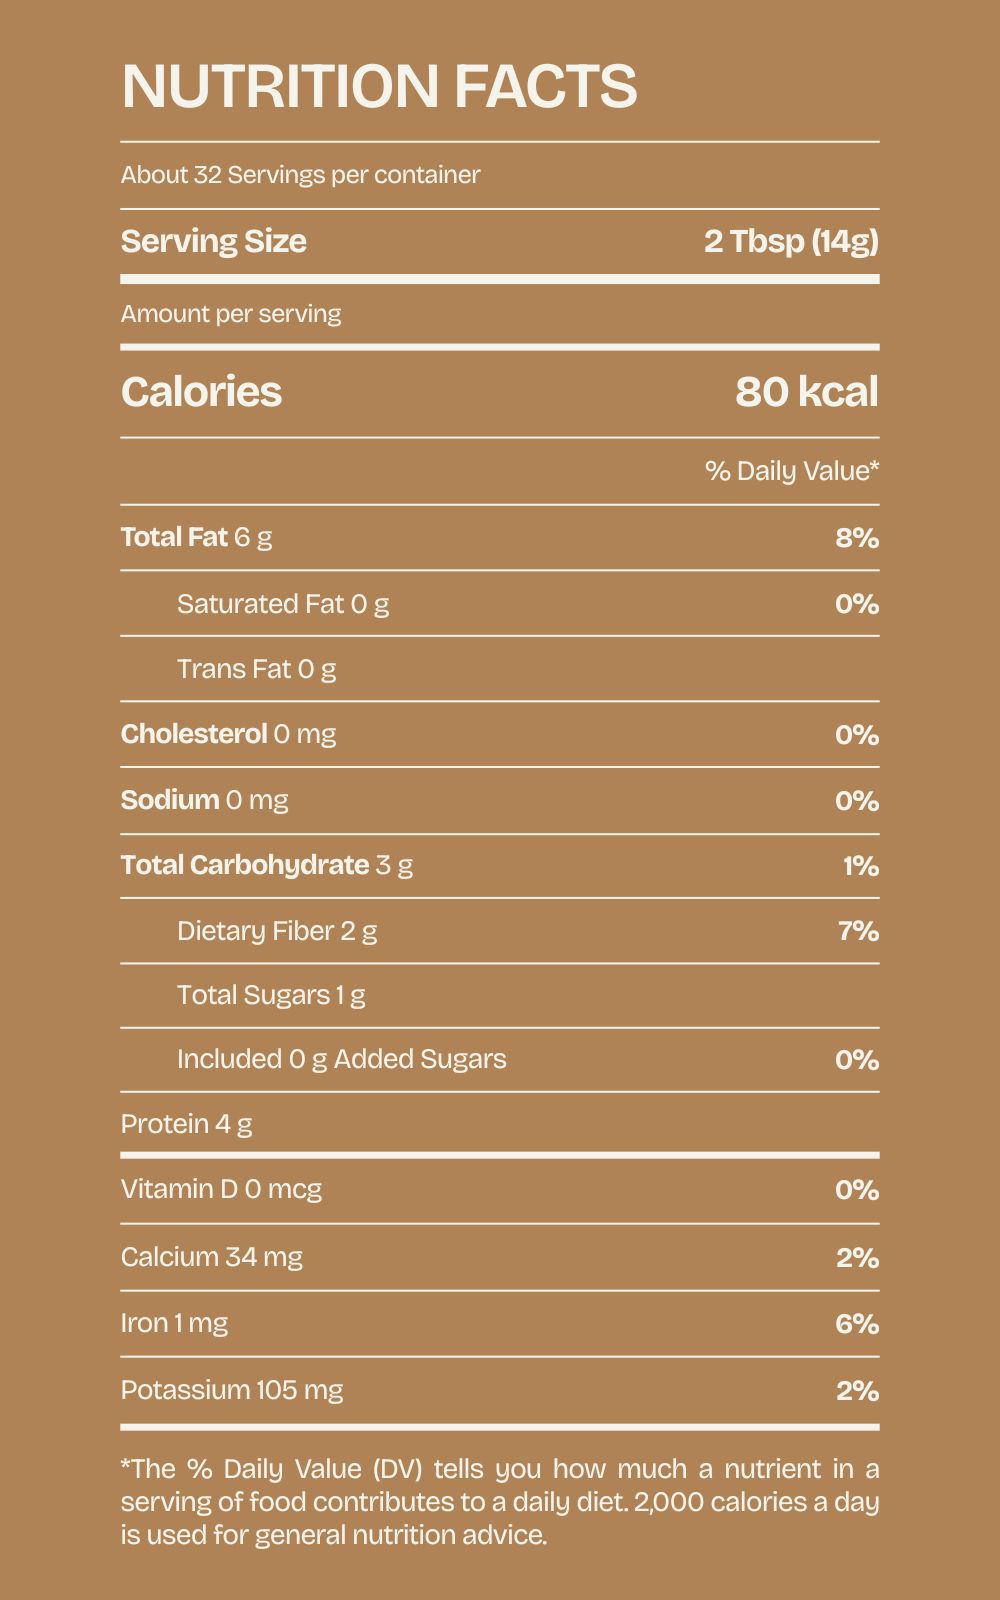Select the Total Fat 6 g row label

tap(196, 537)
